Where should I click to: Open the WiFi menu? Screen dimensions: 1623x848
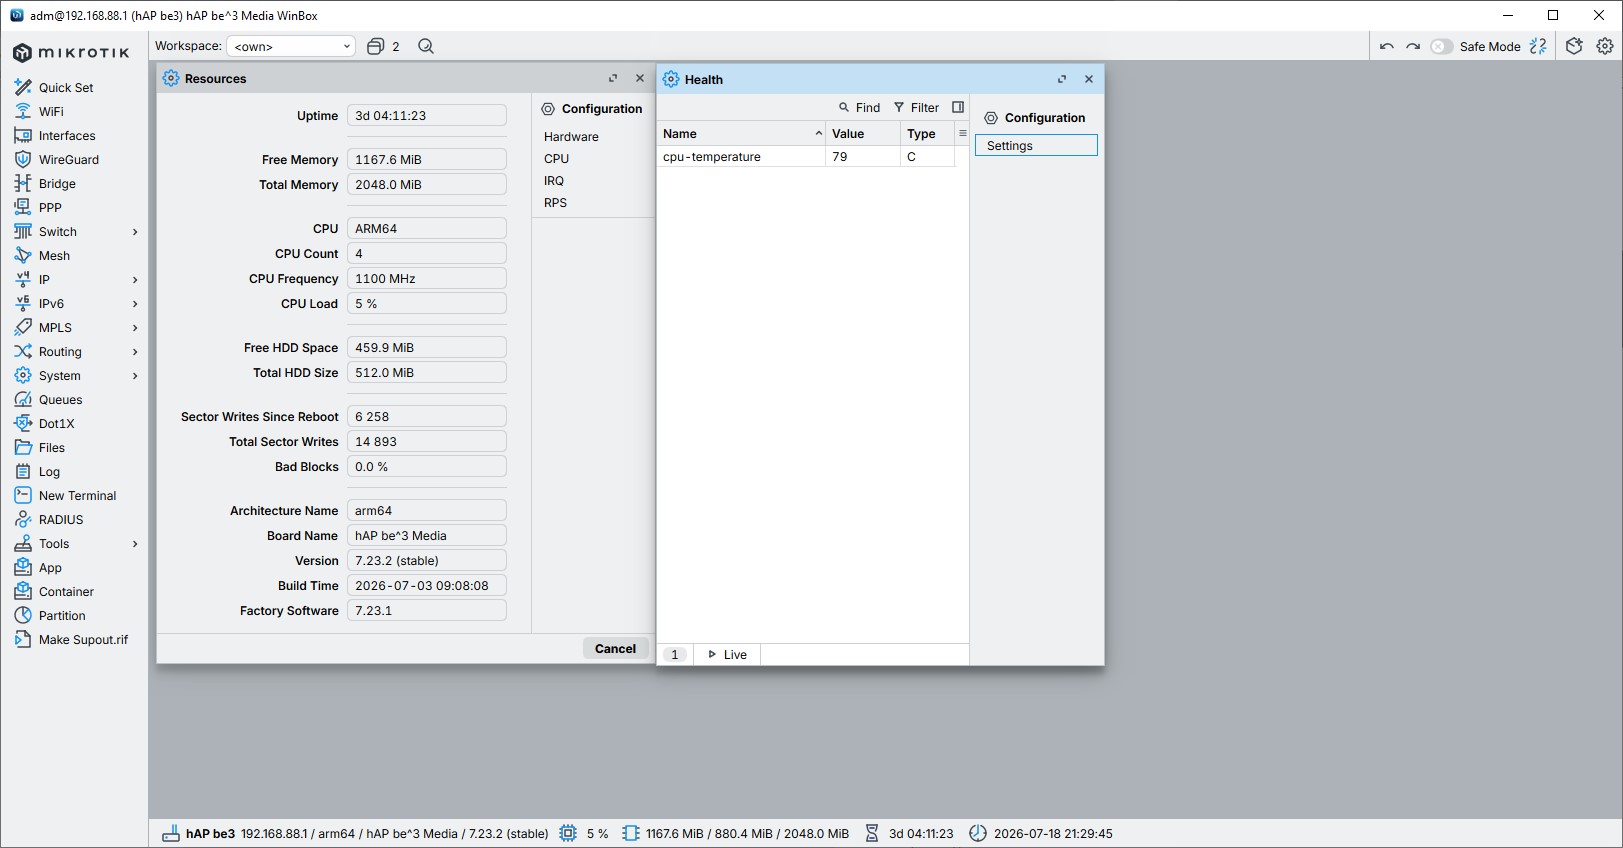(x=51, y=111)
